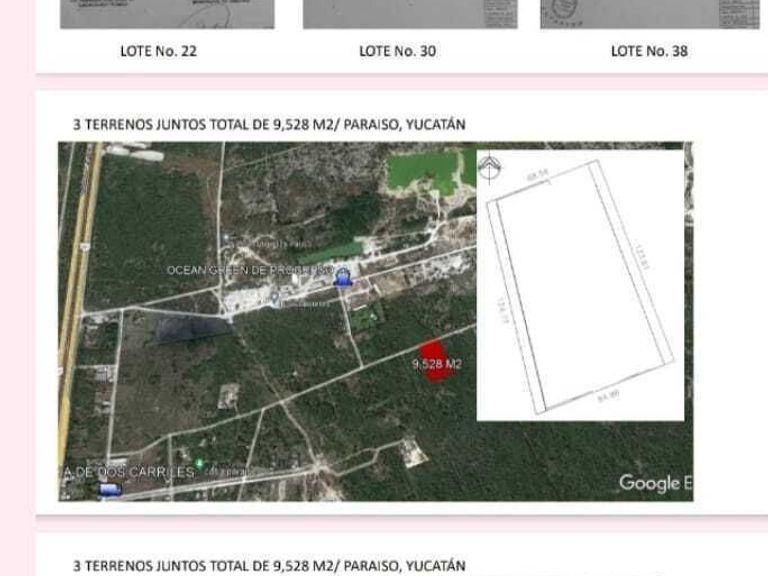Viewport: 768px width, 576px height.
Task: Click the small blue location pin below Ocean Green label
Action: (275, 297)
